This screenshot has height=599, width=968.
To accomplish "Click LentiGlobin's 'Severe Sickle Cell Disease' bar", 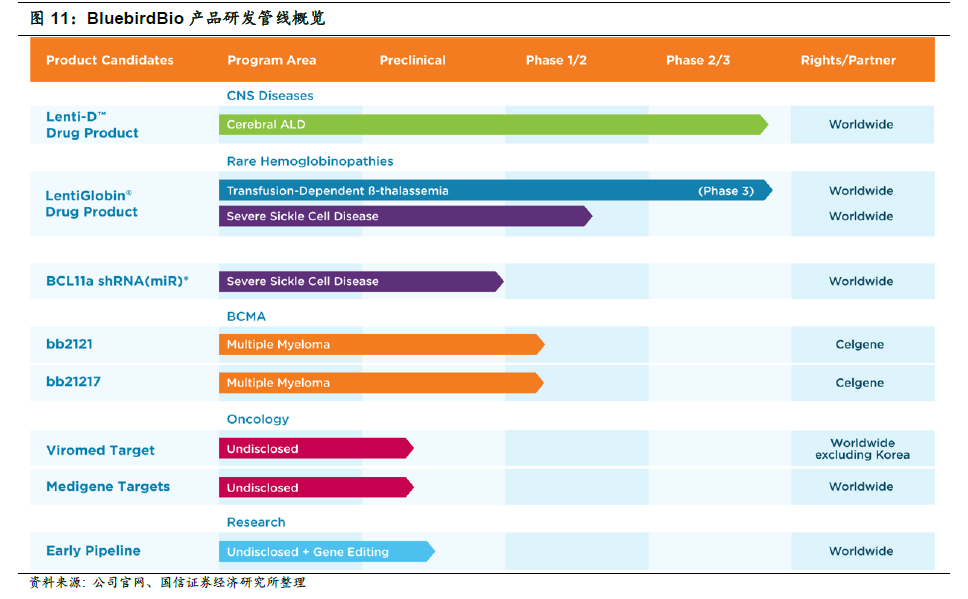I will pos(406,216).
